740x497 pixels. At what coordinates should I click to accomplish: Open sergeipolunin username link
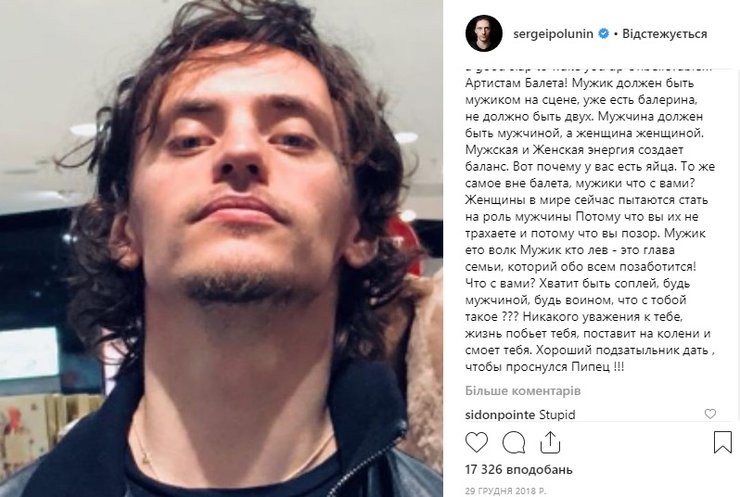(553, 34)
